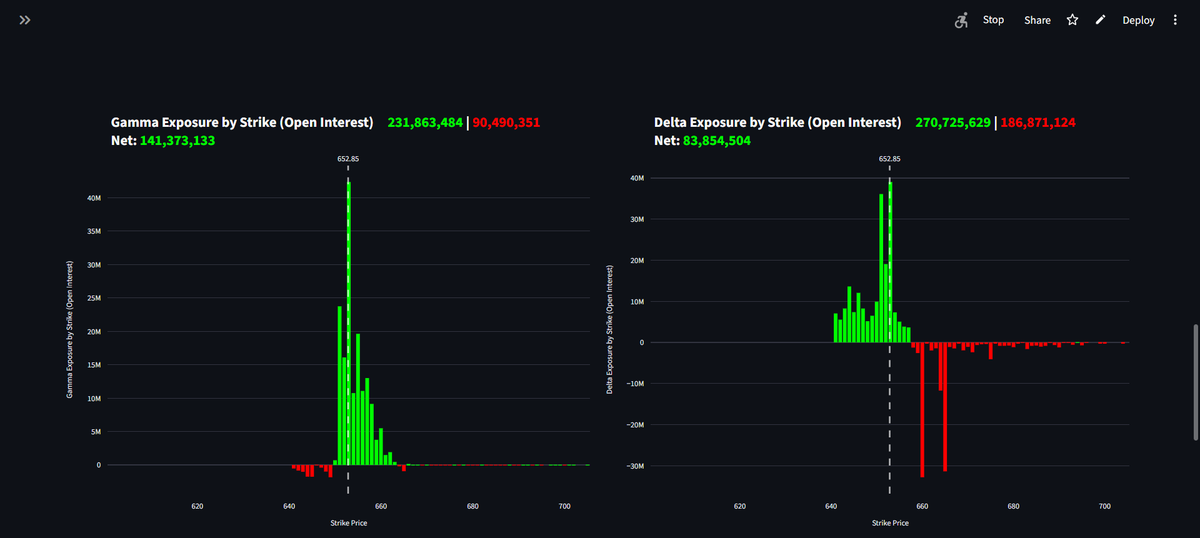This screenshot has width=1200, height=538.
Task: Click the page vertical scrollbar thumb
Action: [x=1195, y=381]
